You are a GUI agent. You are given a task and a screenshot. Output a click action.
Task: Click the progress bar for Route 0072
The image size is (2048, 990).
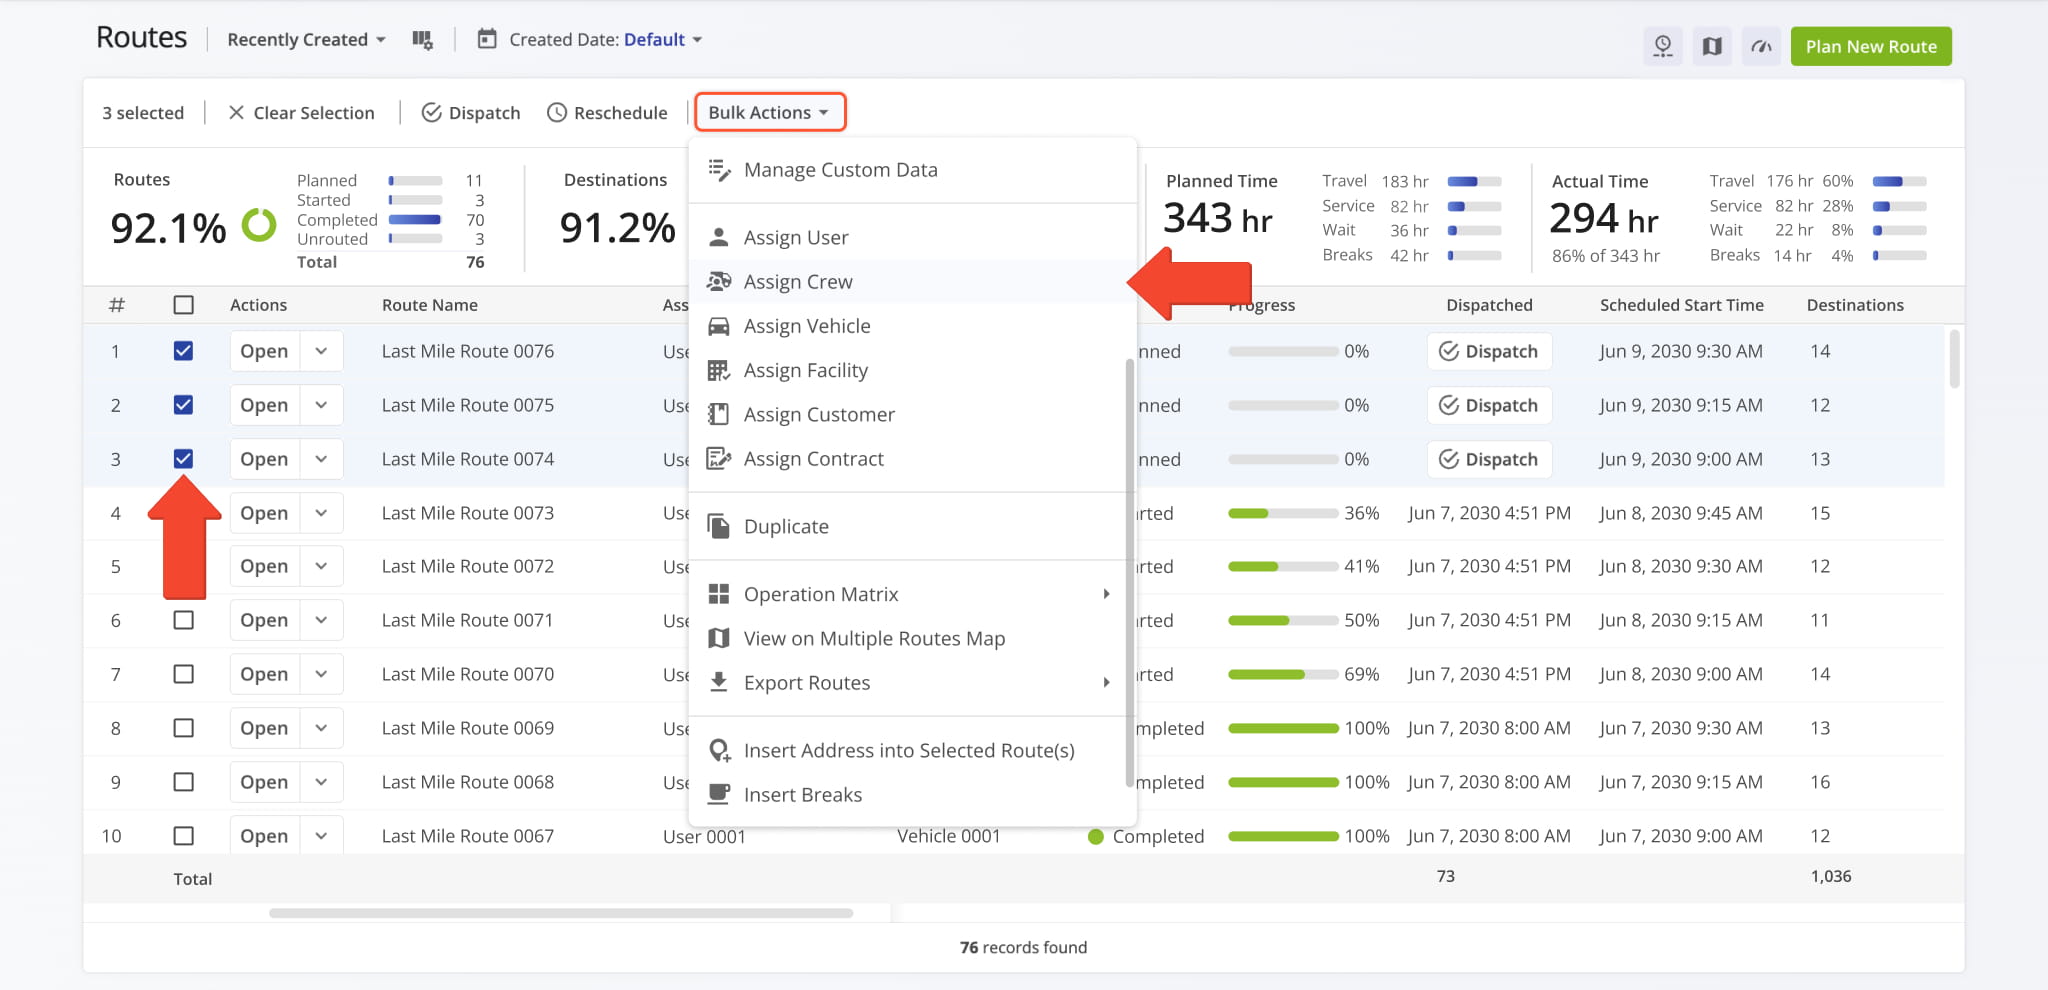(1282, 567)
